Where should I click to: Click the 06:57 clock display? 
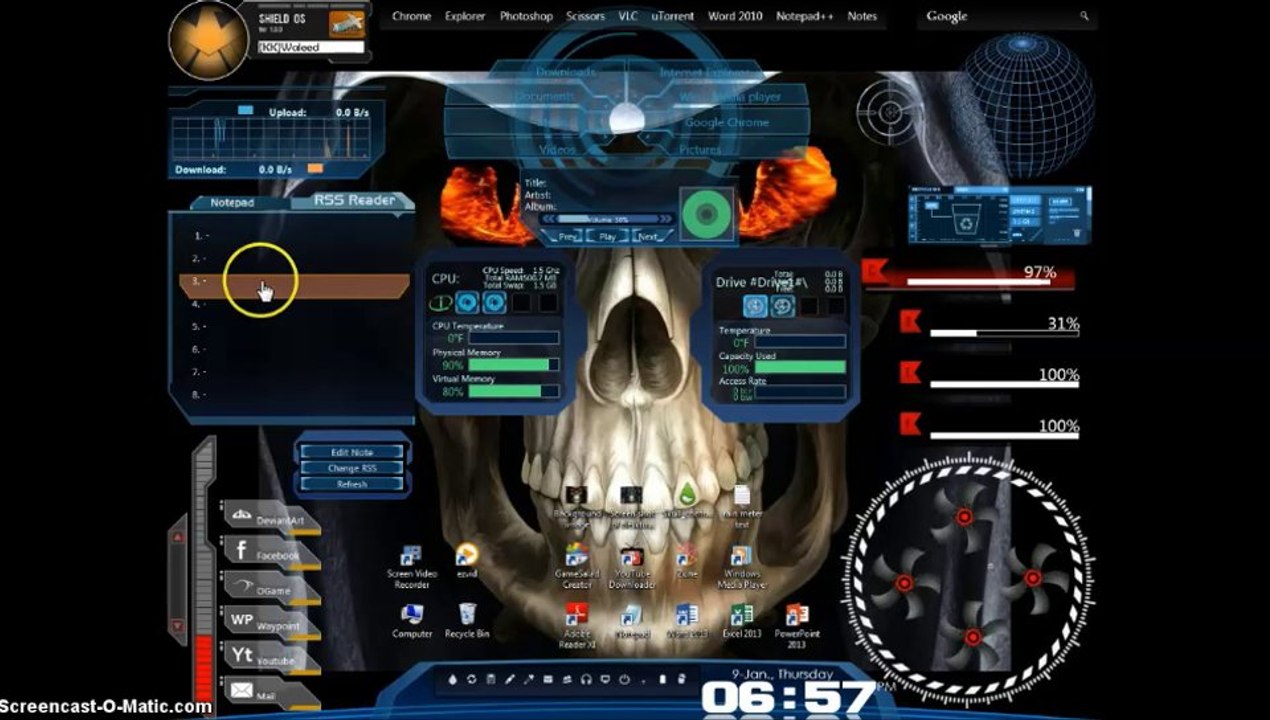(x=787, y=698)
